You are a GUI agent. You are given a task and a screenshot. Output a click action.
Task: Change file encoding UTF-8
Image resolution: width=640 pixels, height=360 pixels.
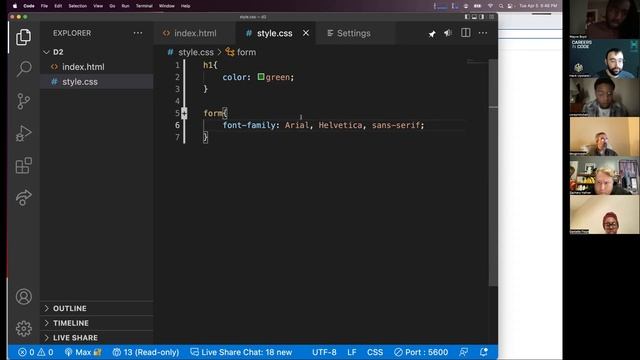[324, 352]
